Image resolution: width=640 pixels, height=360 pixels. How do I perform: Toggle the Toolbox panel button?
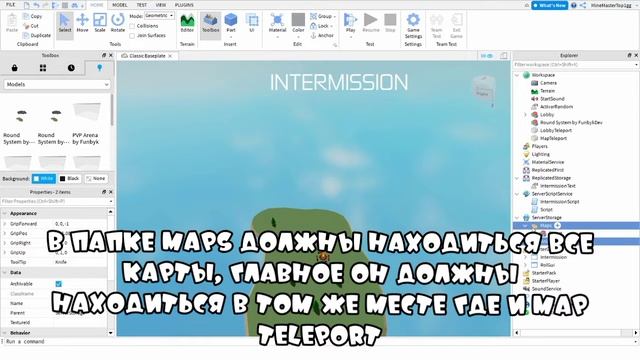211,24
